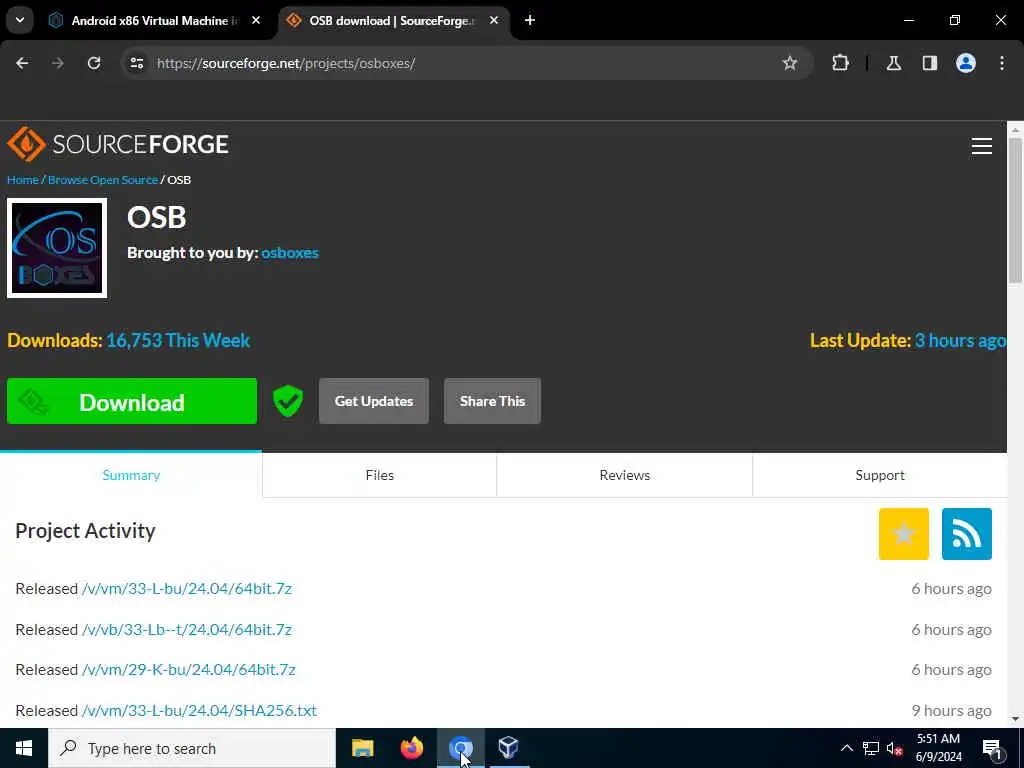Open the SourceForge hamburger menu
The width and height of the screenshot is (1024, 768).
coord(982,146)
